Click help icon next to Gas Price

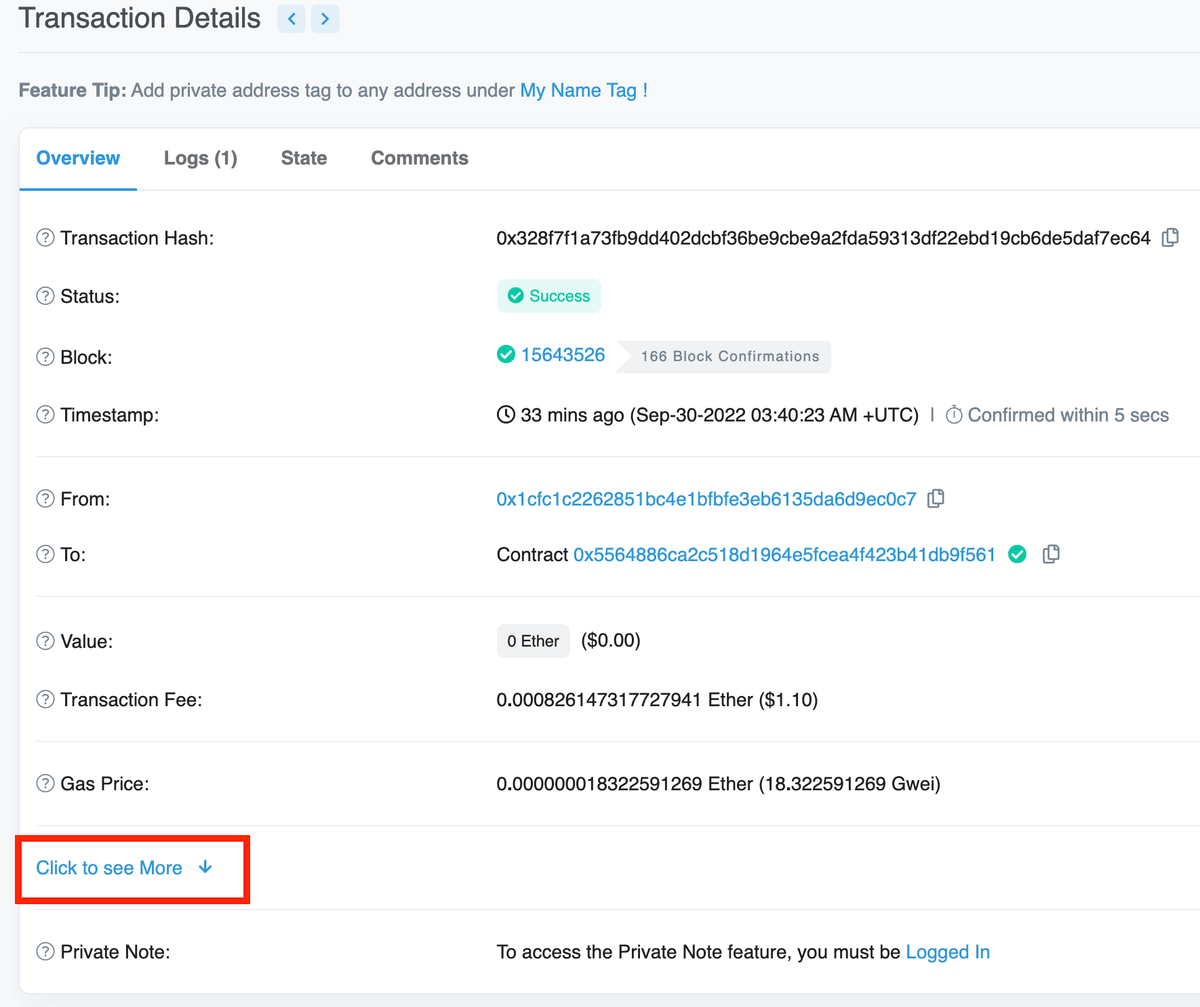(45, 784)
